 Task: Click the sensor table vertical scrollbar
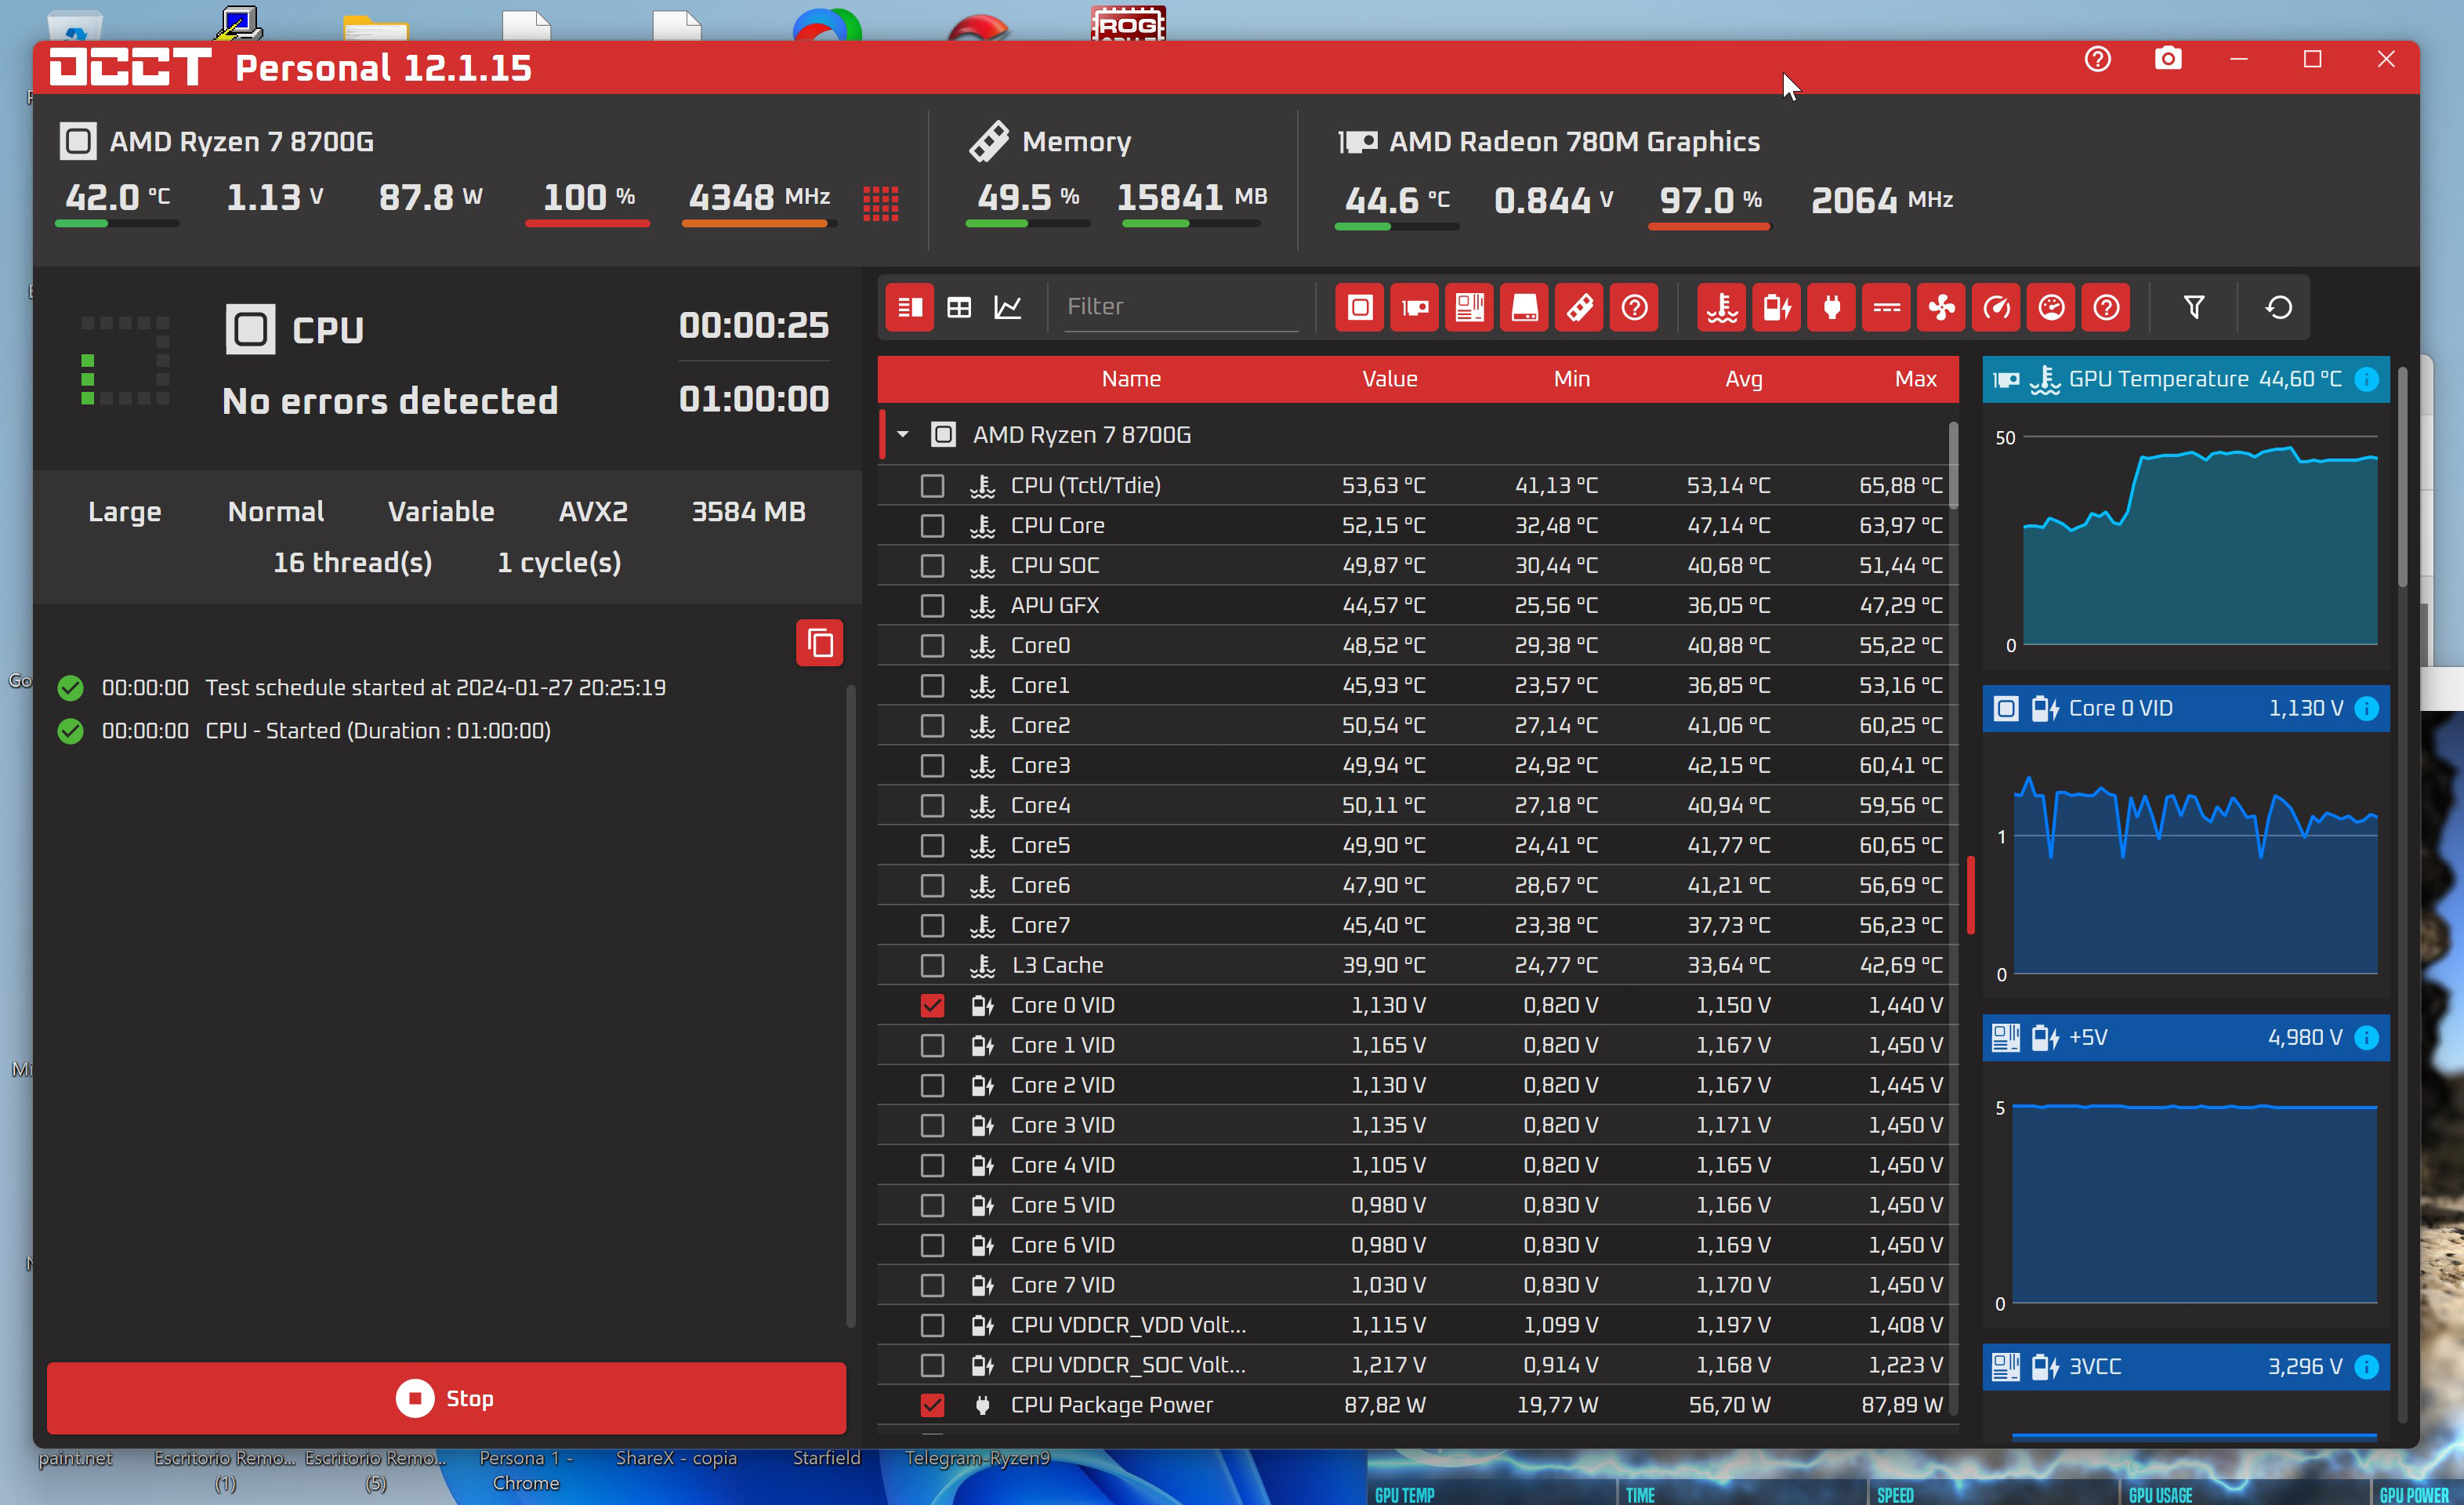tap(1953, 466)
